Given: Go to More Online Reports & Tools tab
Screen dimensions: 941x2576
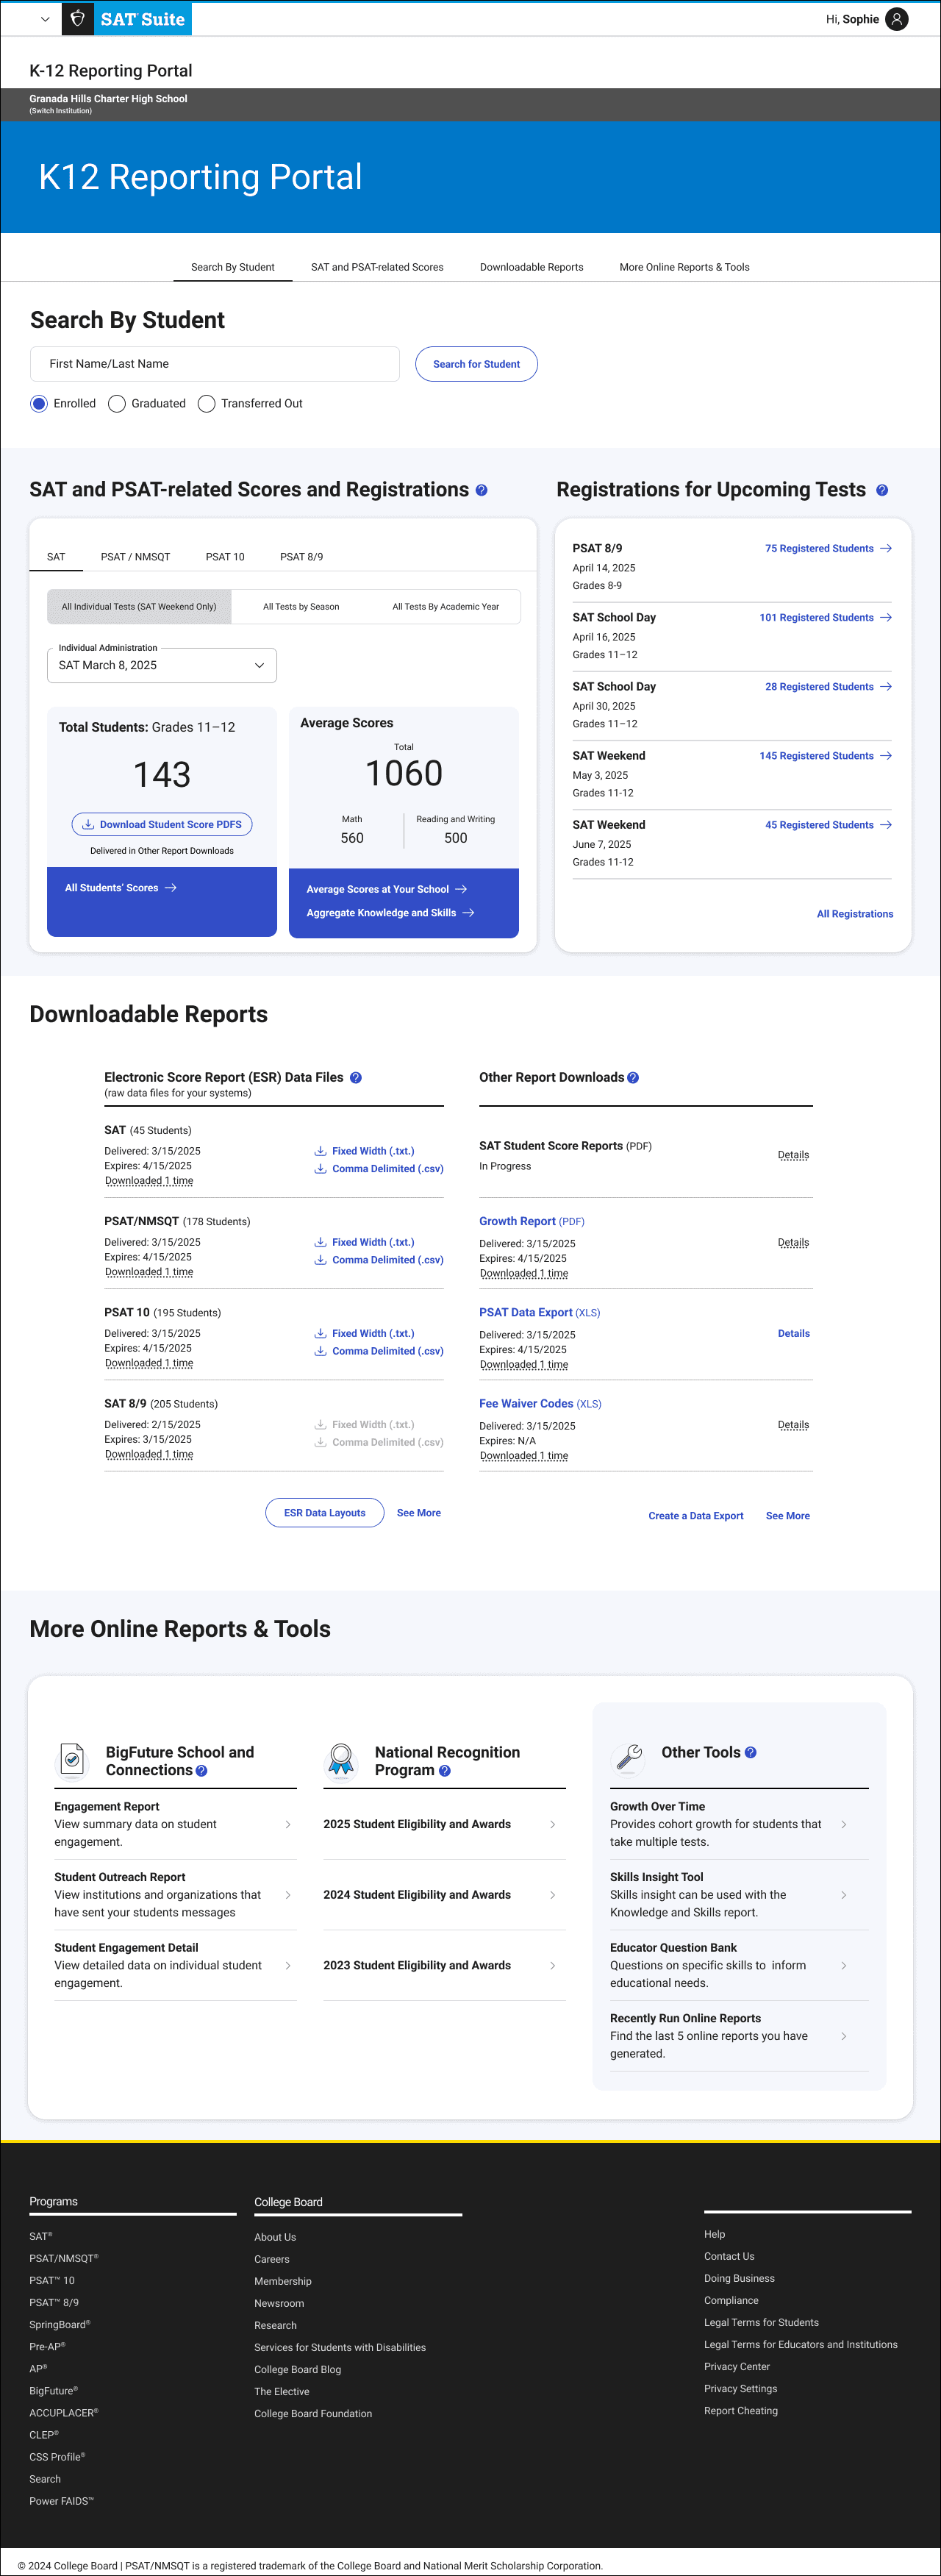Looking at the screenshot, I should [x=685, y=267].
